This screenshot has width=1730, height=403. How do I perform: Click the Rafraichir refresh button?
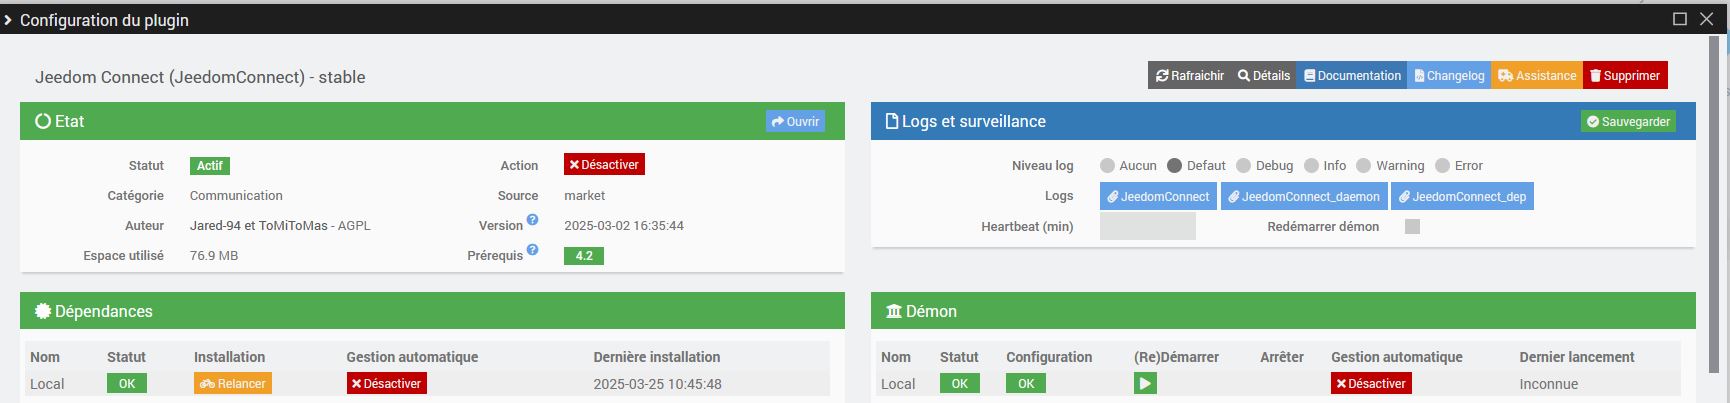pyautogui.click(x=1189, y=76)
